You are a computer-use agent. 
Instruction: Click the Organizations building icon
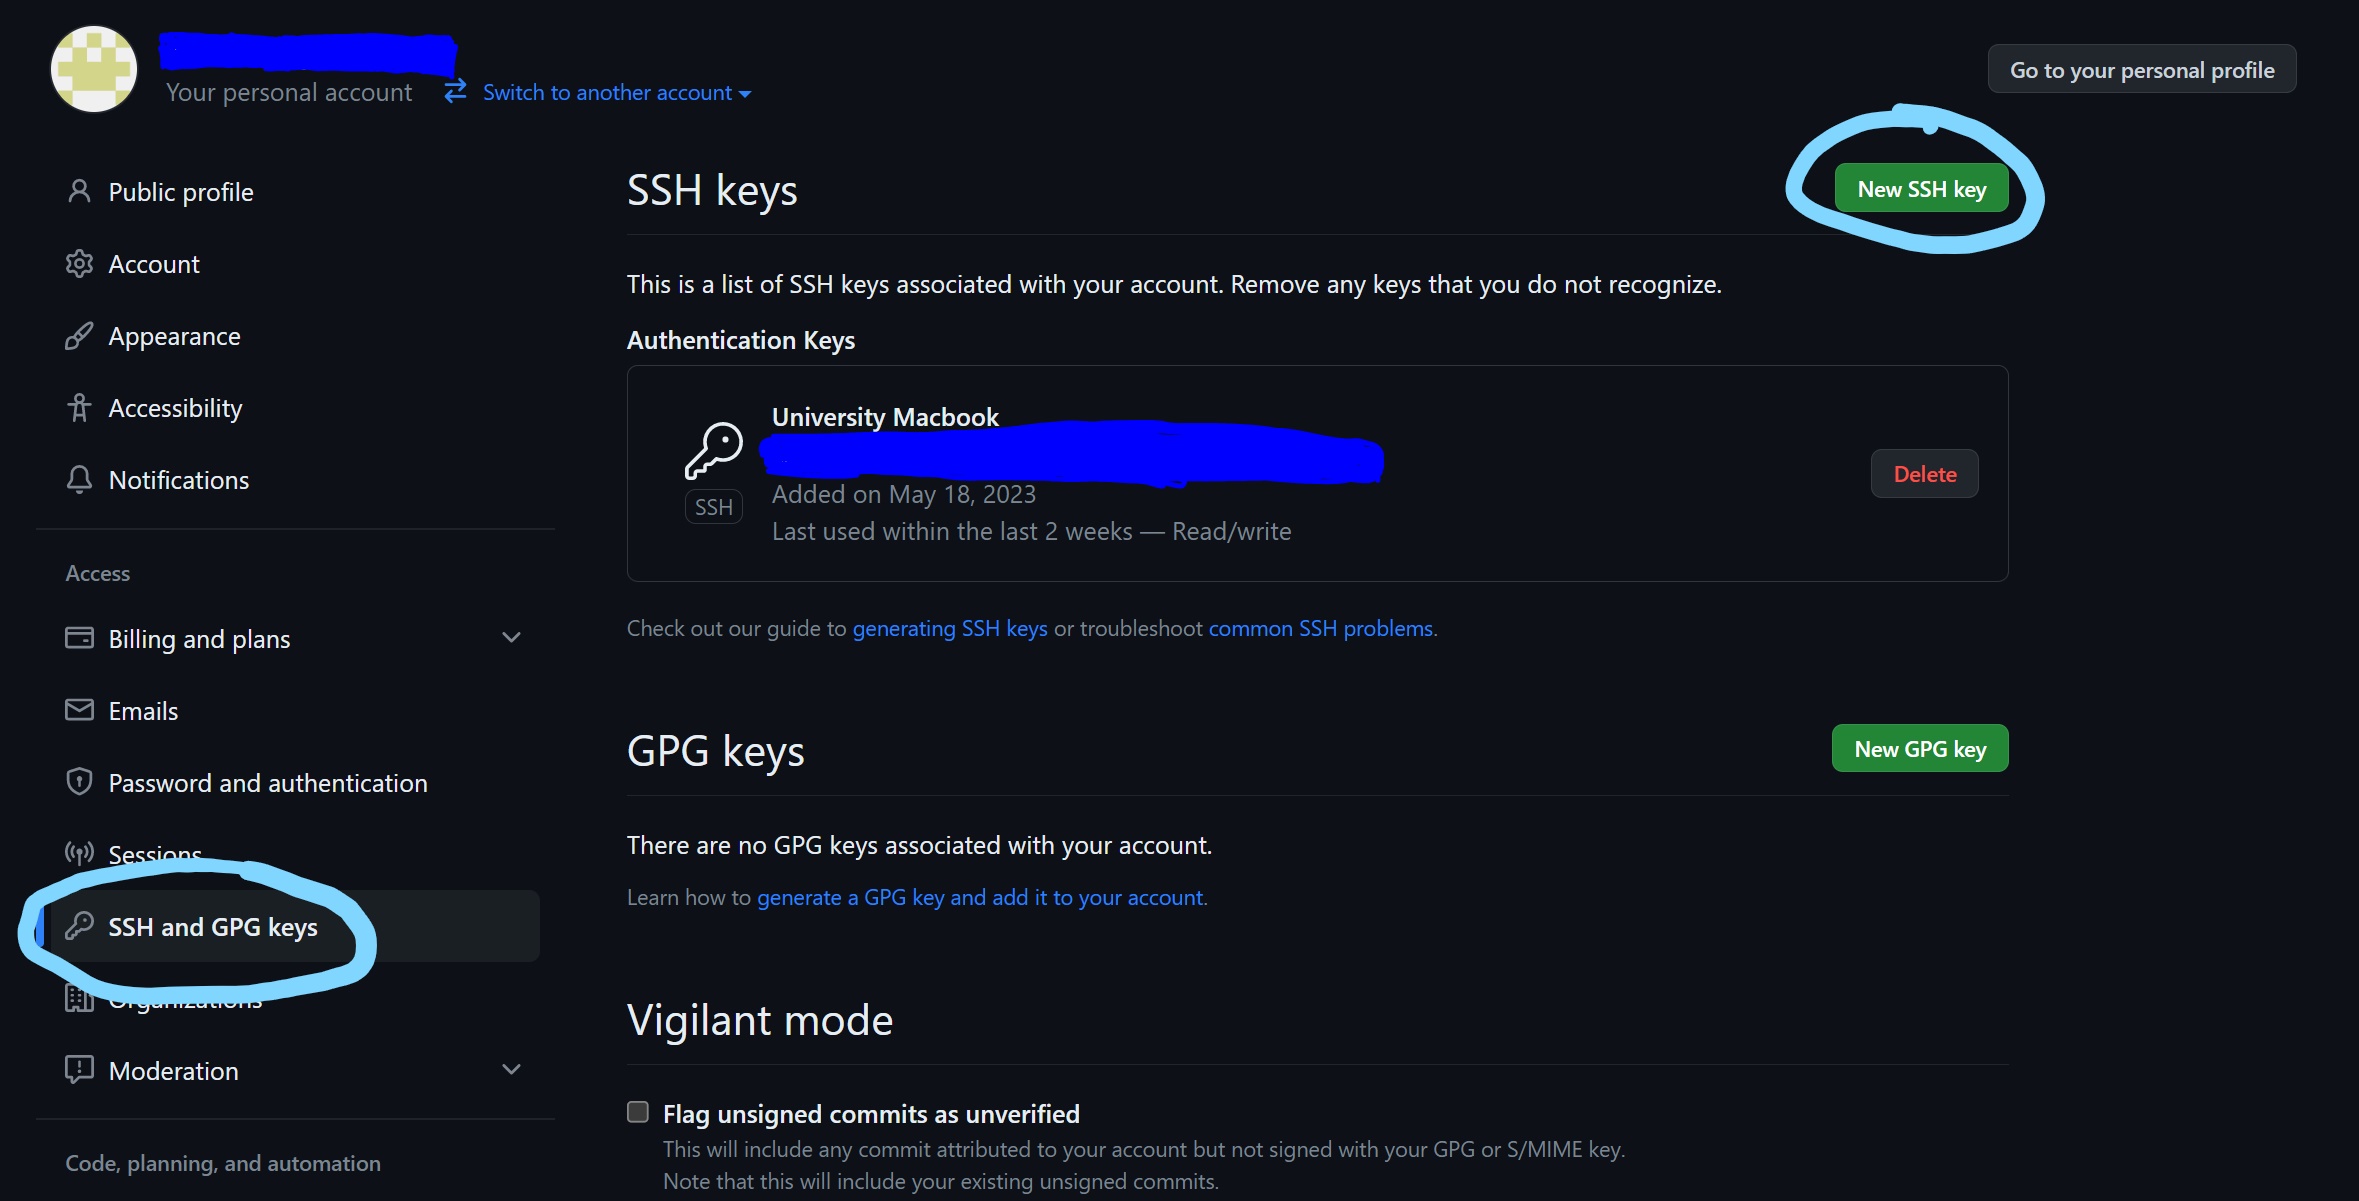pos(79,998)
